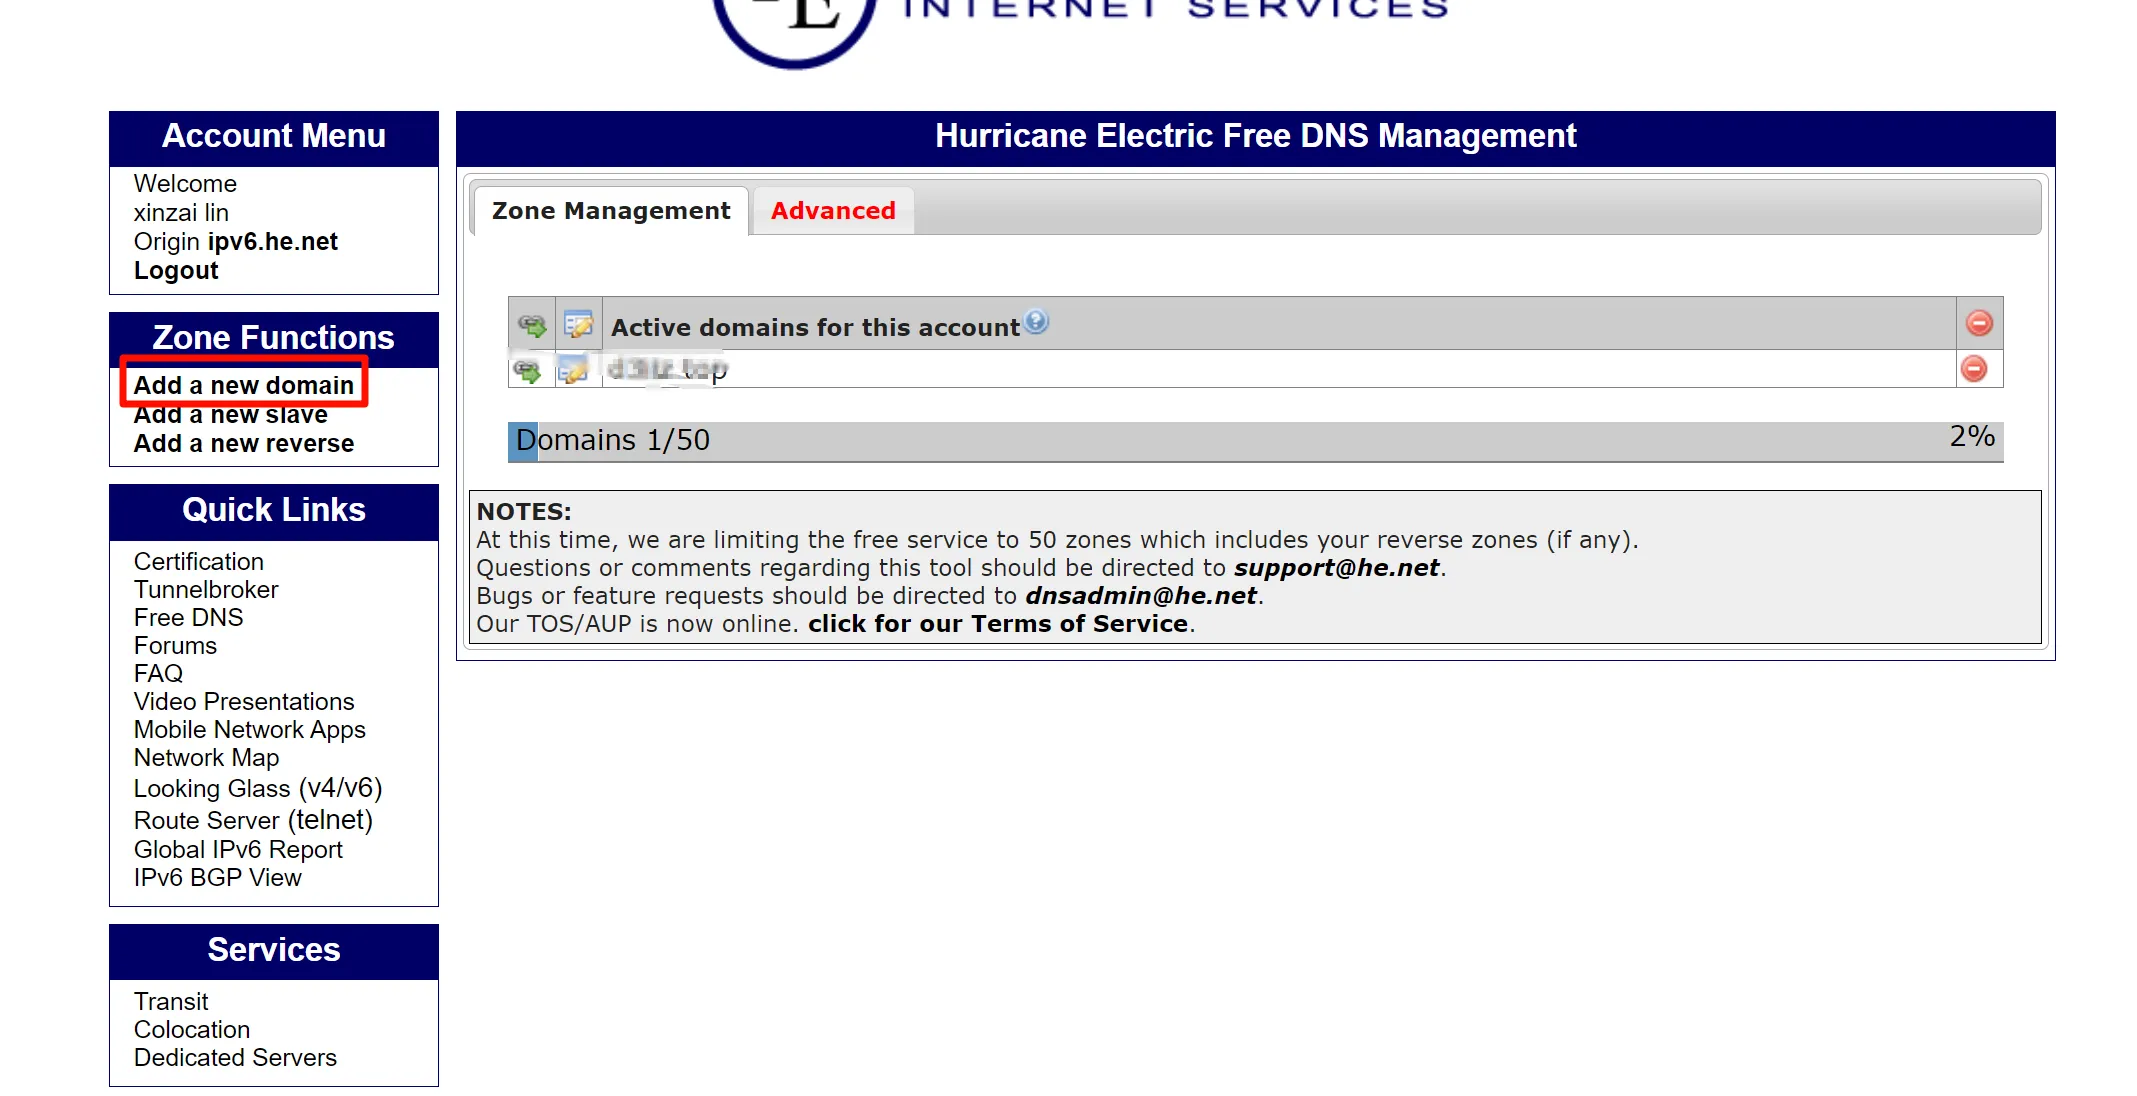
Task: Click the Domains 1/50 usage progress bar
Action: (x=1254, y=440)
